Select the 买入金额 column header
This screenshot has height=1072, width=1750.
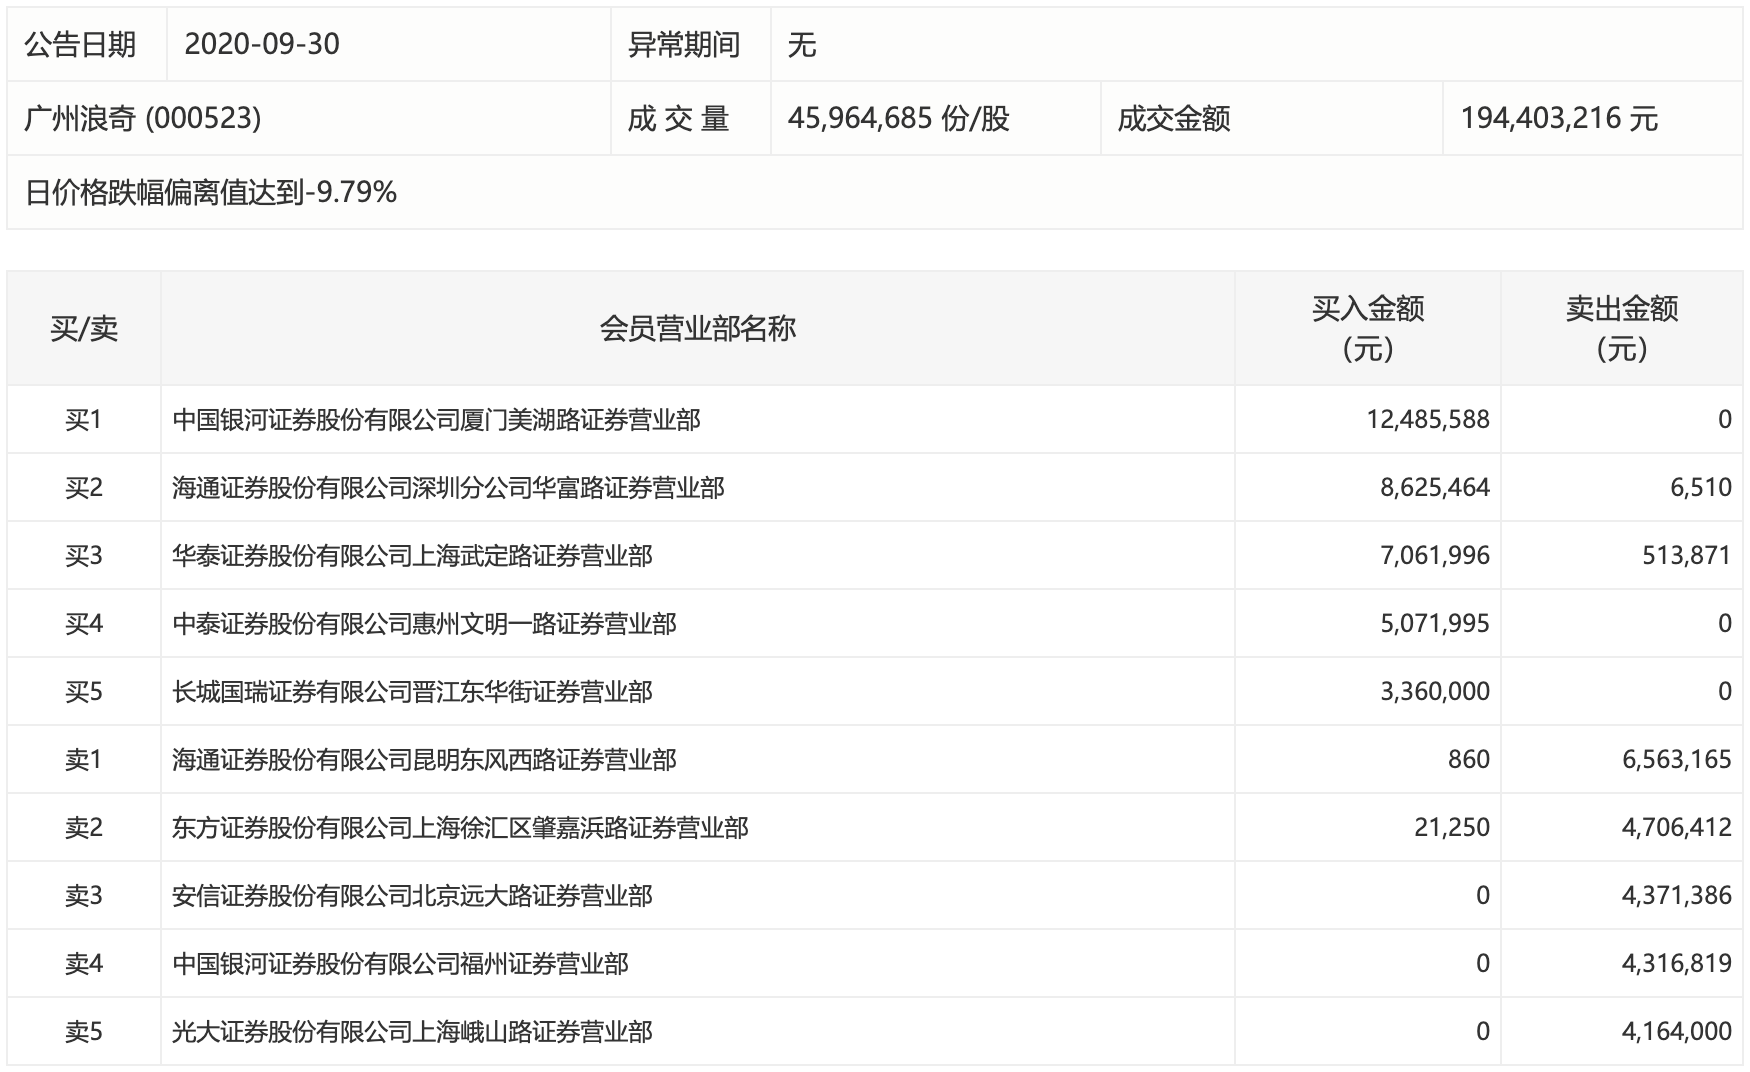pyautogui.click(x=1367, y=327)
